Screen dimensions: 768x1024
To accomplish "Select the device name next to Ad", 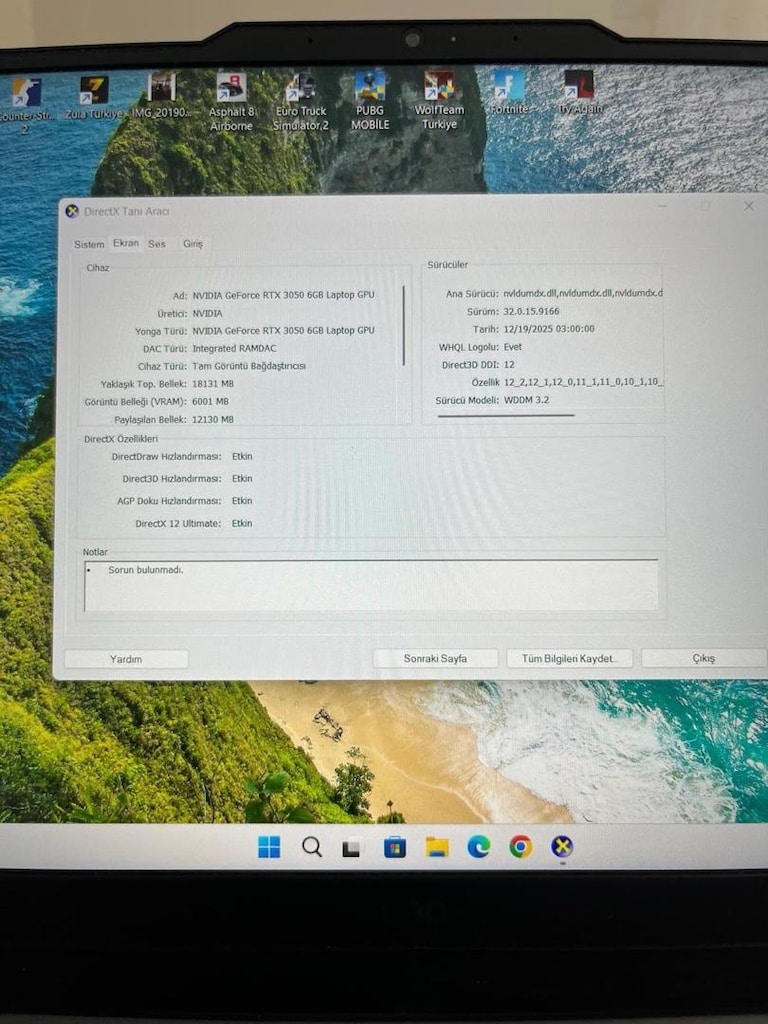I will coord(283,295).
